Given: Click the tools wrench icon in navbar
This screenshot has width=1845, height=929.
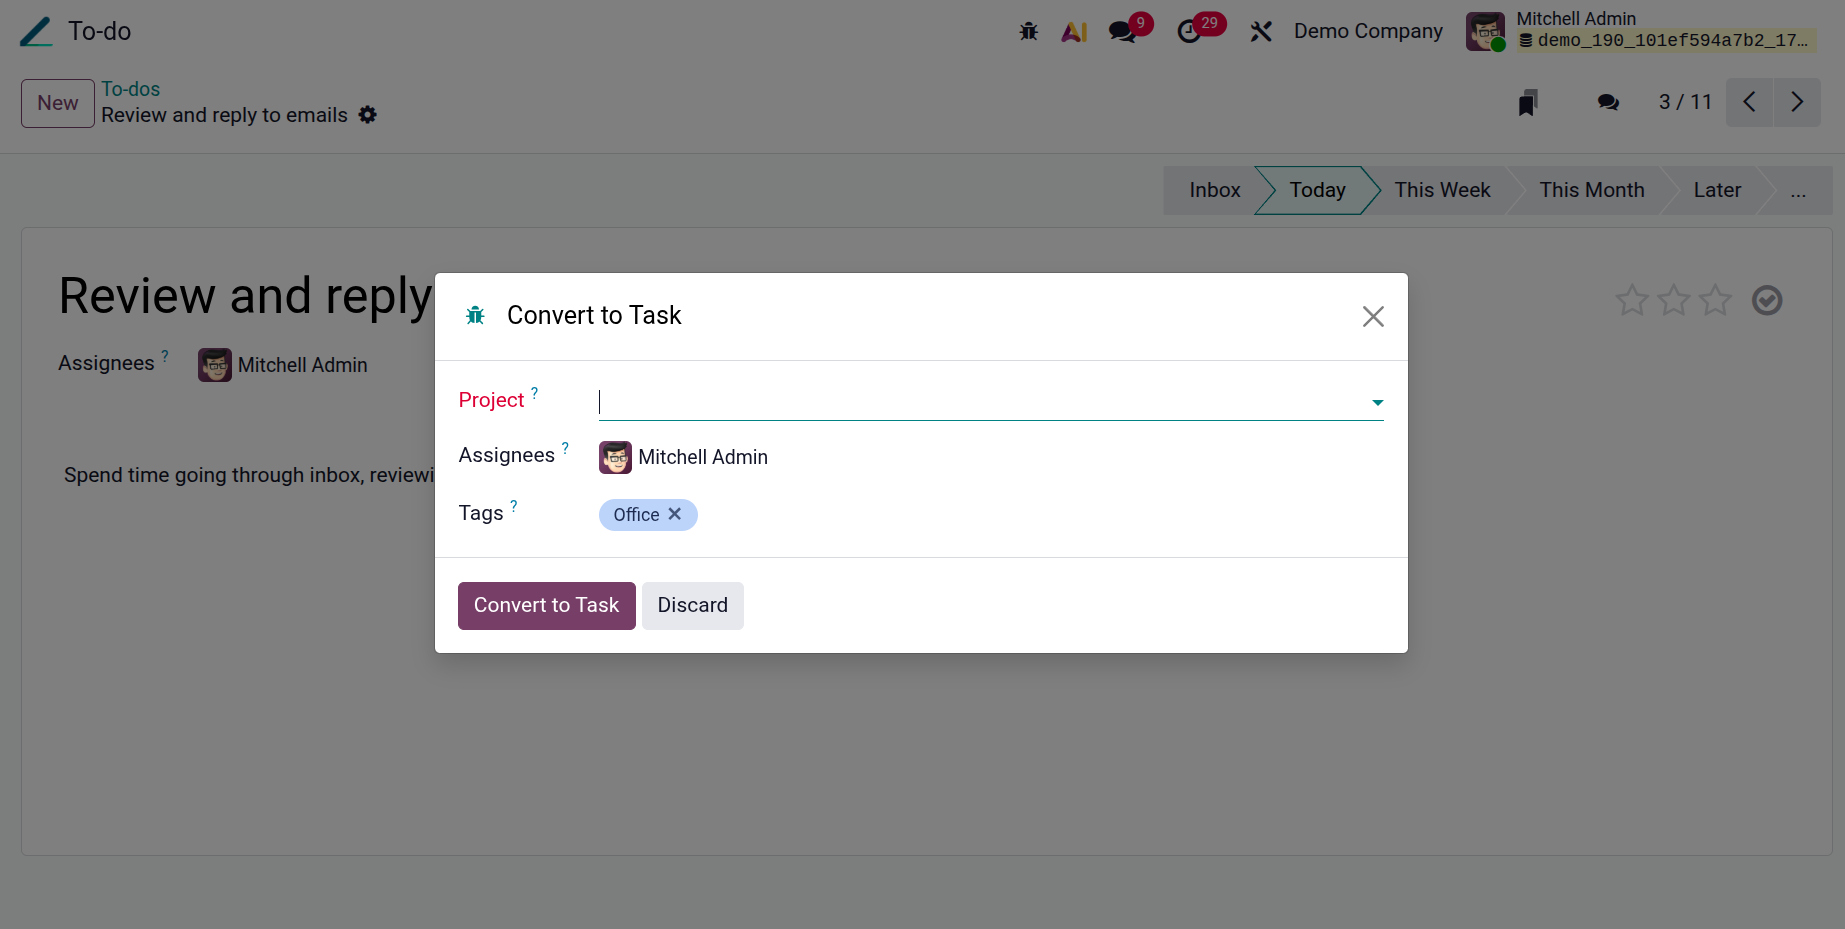Looking at the screenshot, I should click(x=1260, y=32).
